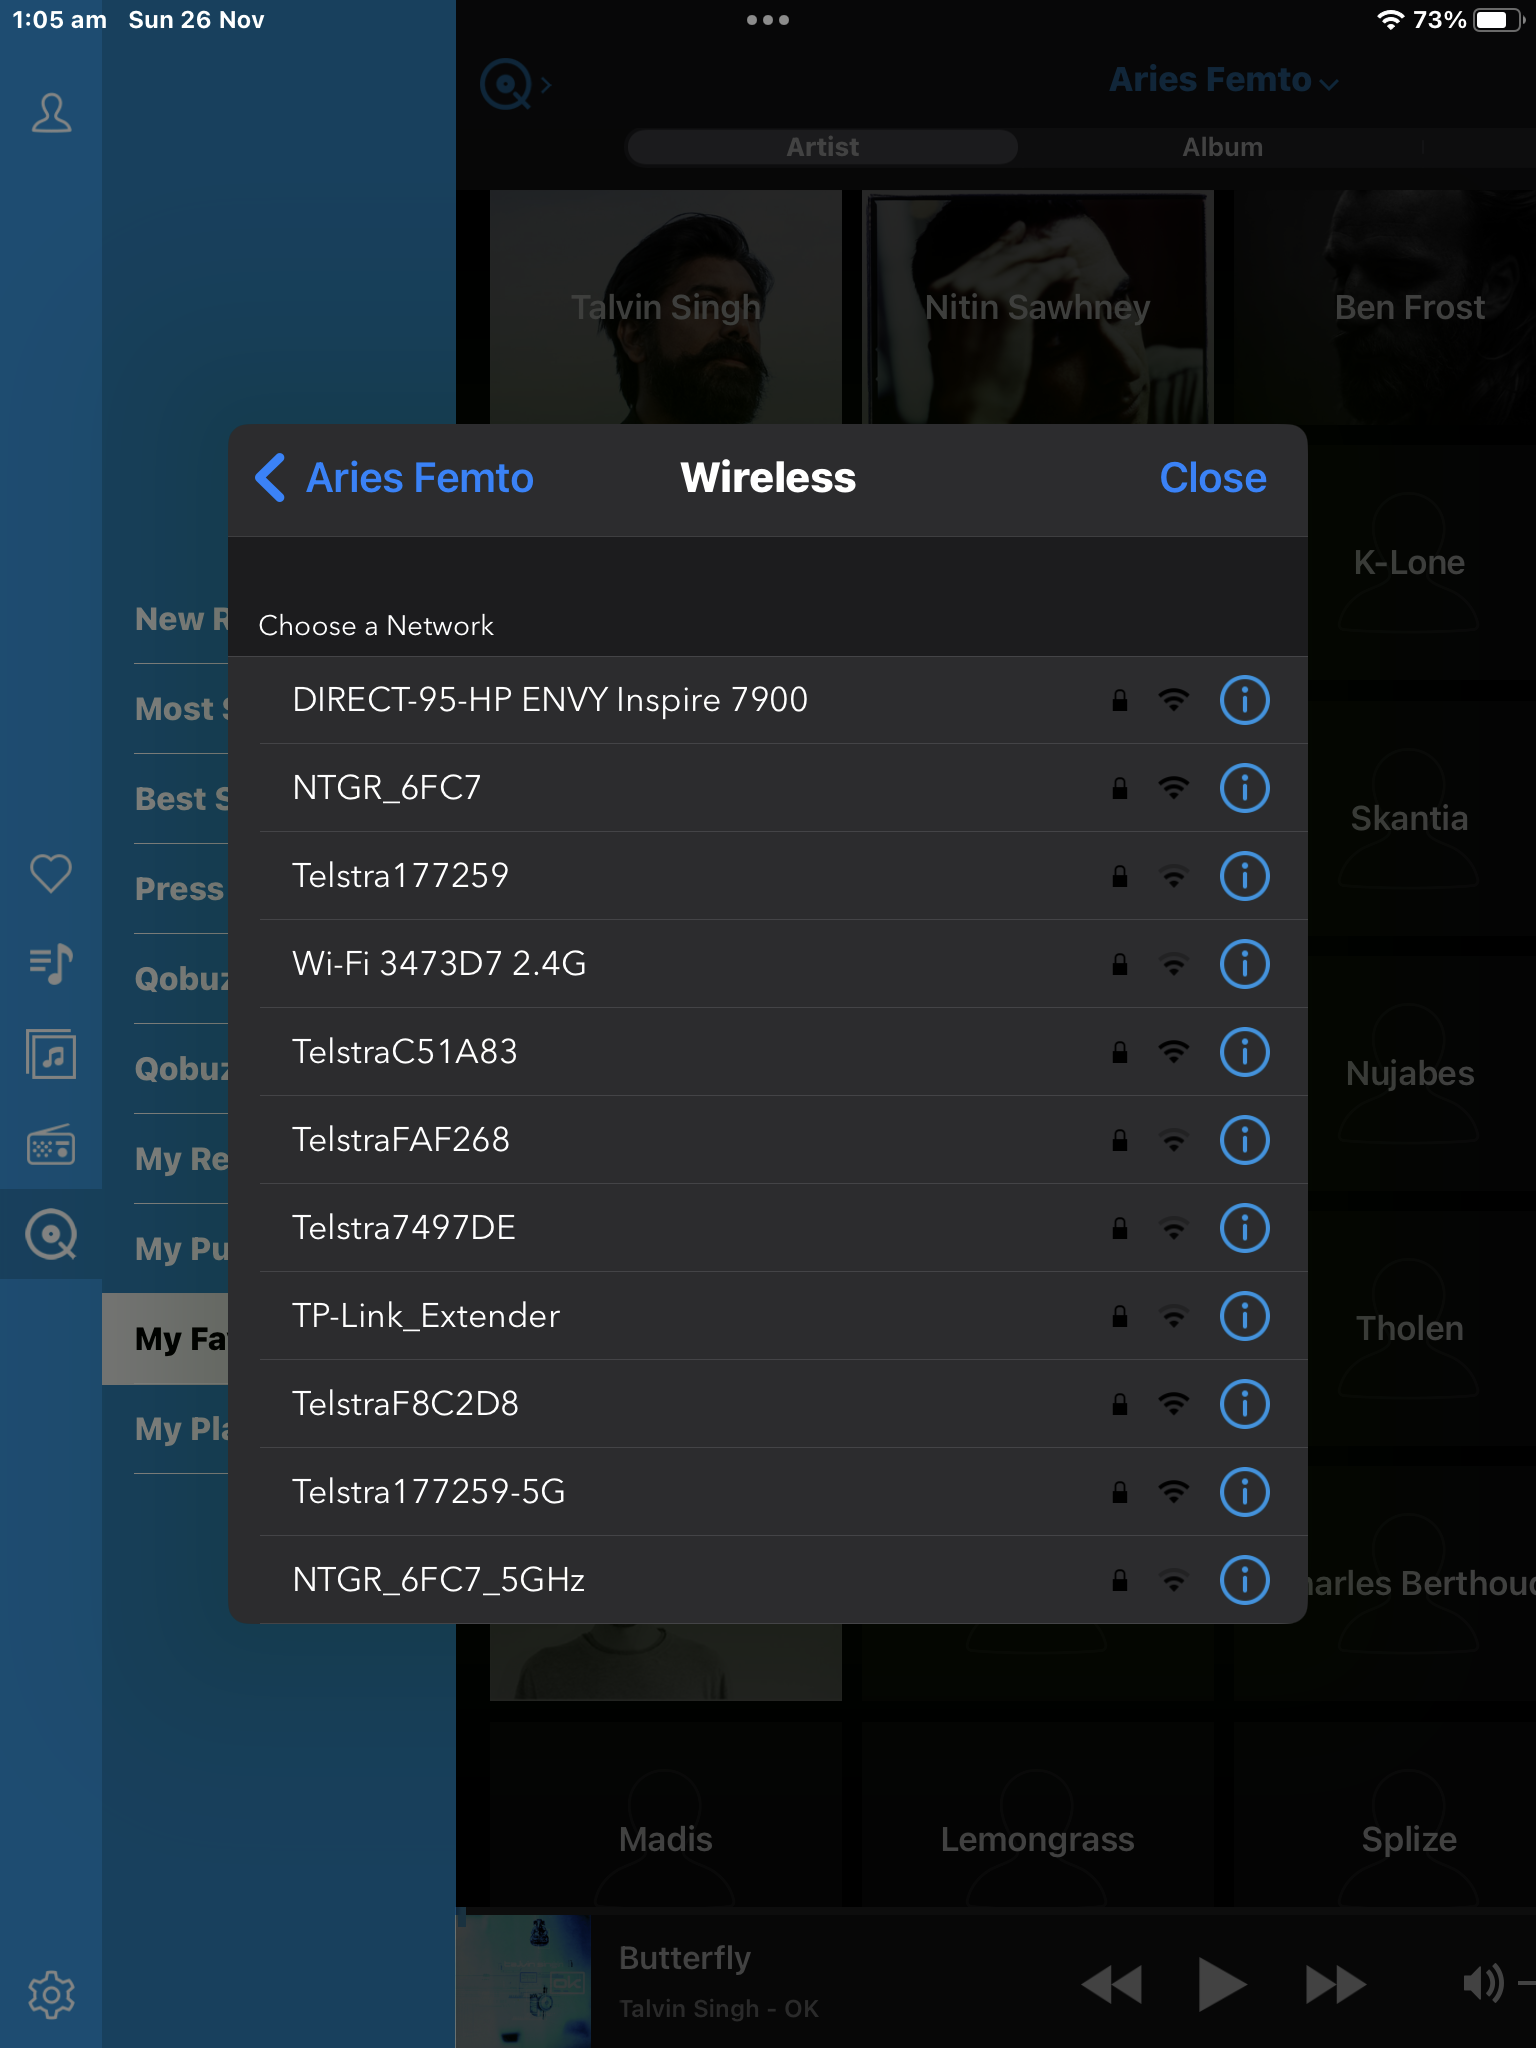Show details for Telstra177259 network
This screenshot has width=1536, height=2048.
[1245, 876]
